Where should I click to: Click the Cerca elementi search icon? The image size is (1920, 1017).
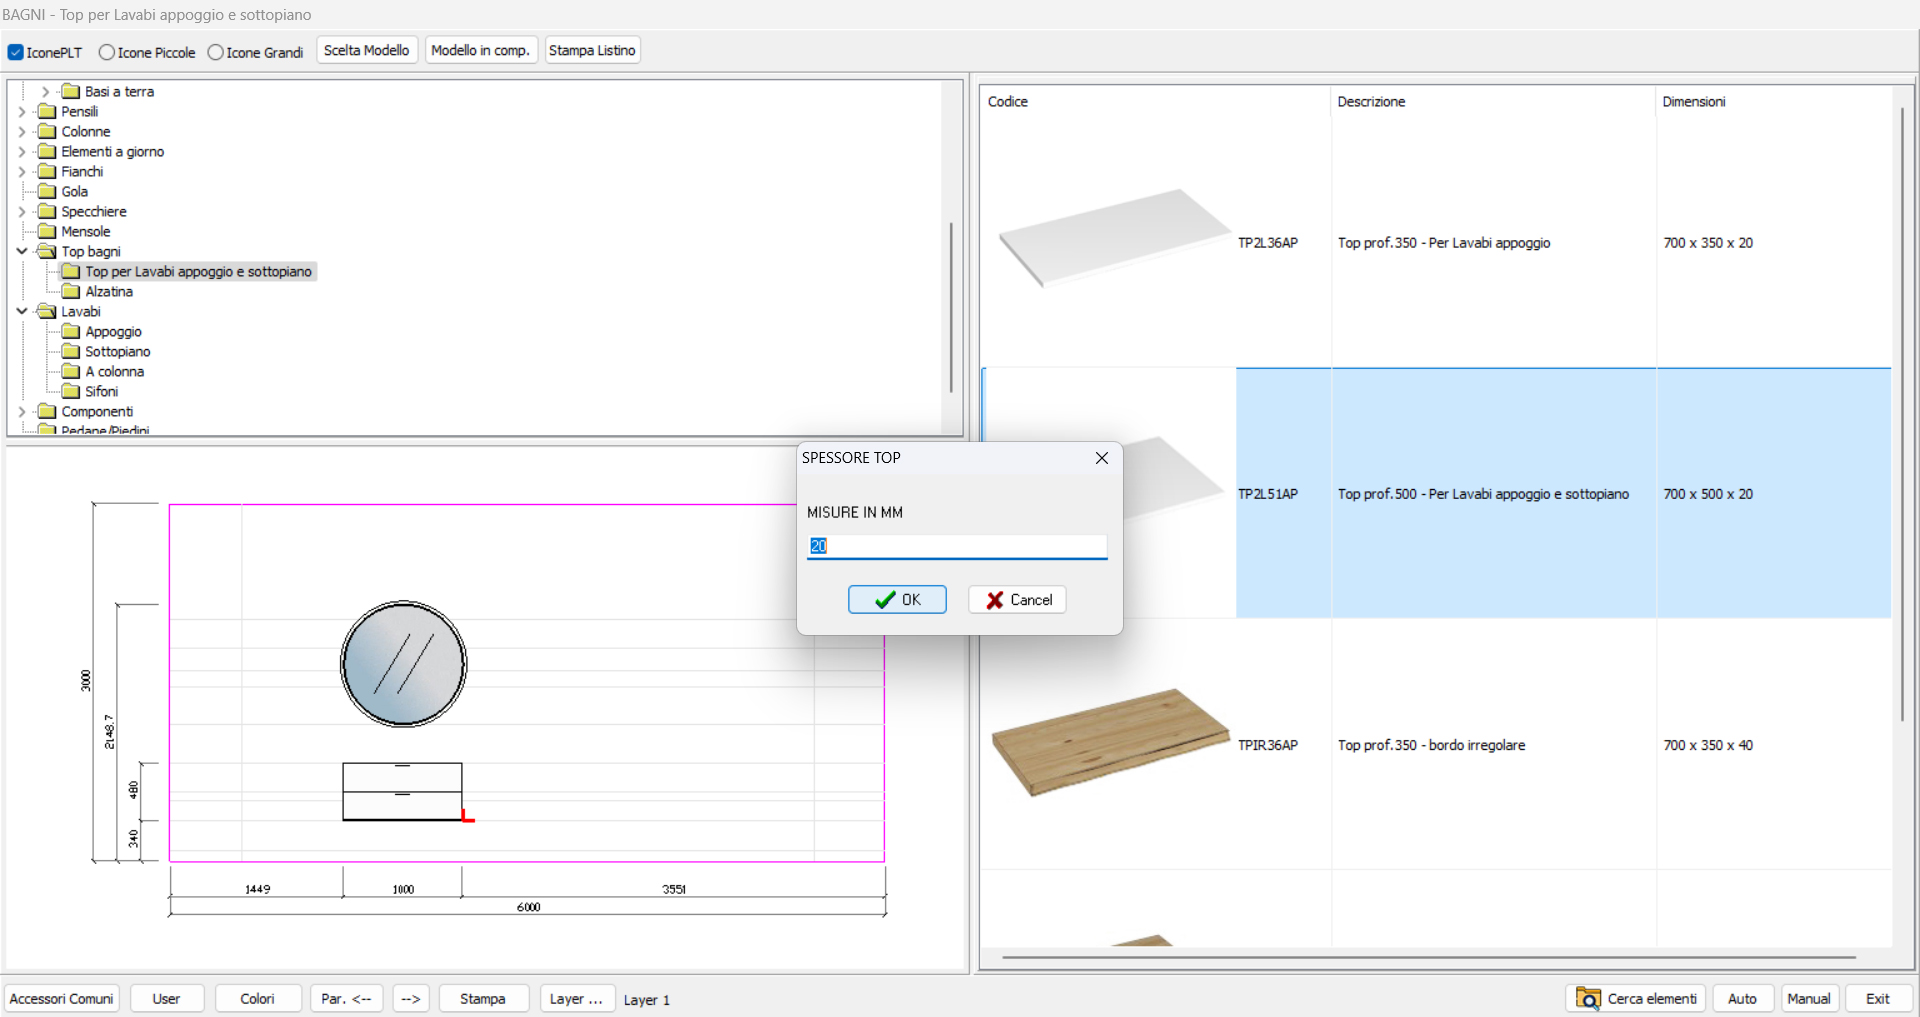[x=1588, y=998]
